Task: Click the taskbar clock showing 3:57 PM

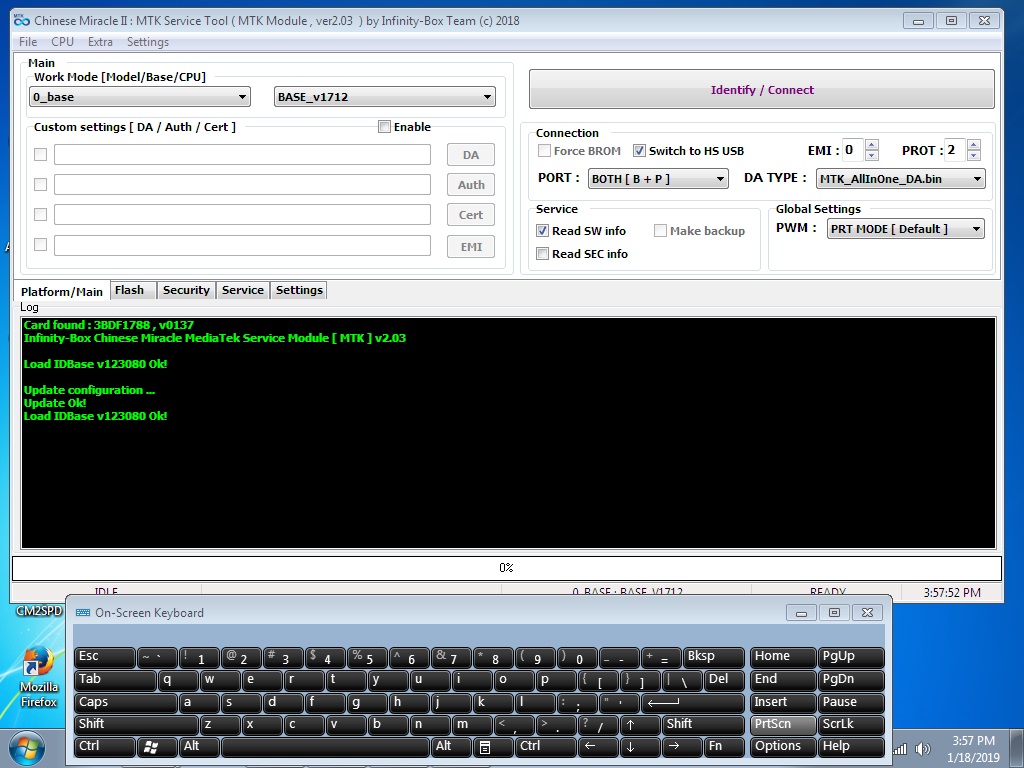Action: [x=973, y=749]
